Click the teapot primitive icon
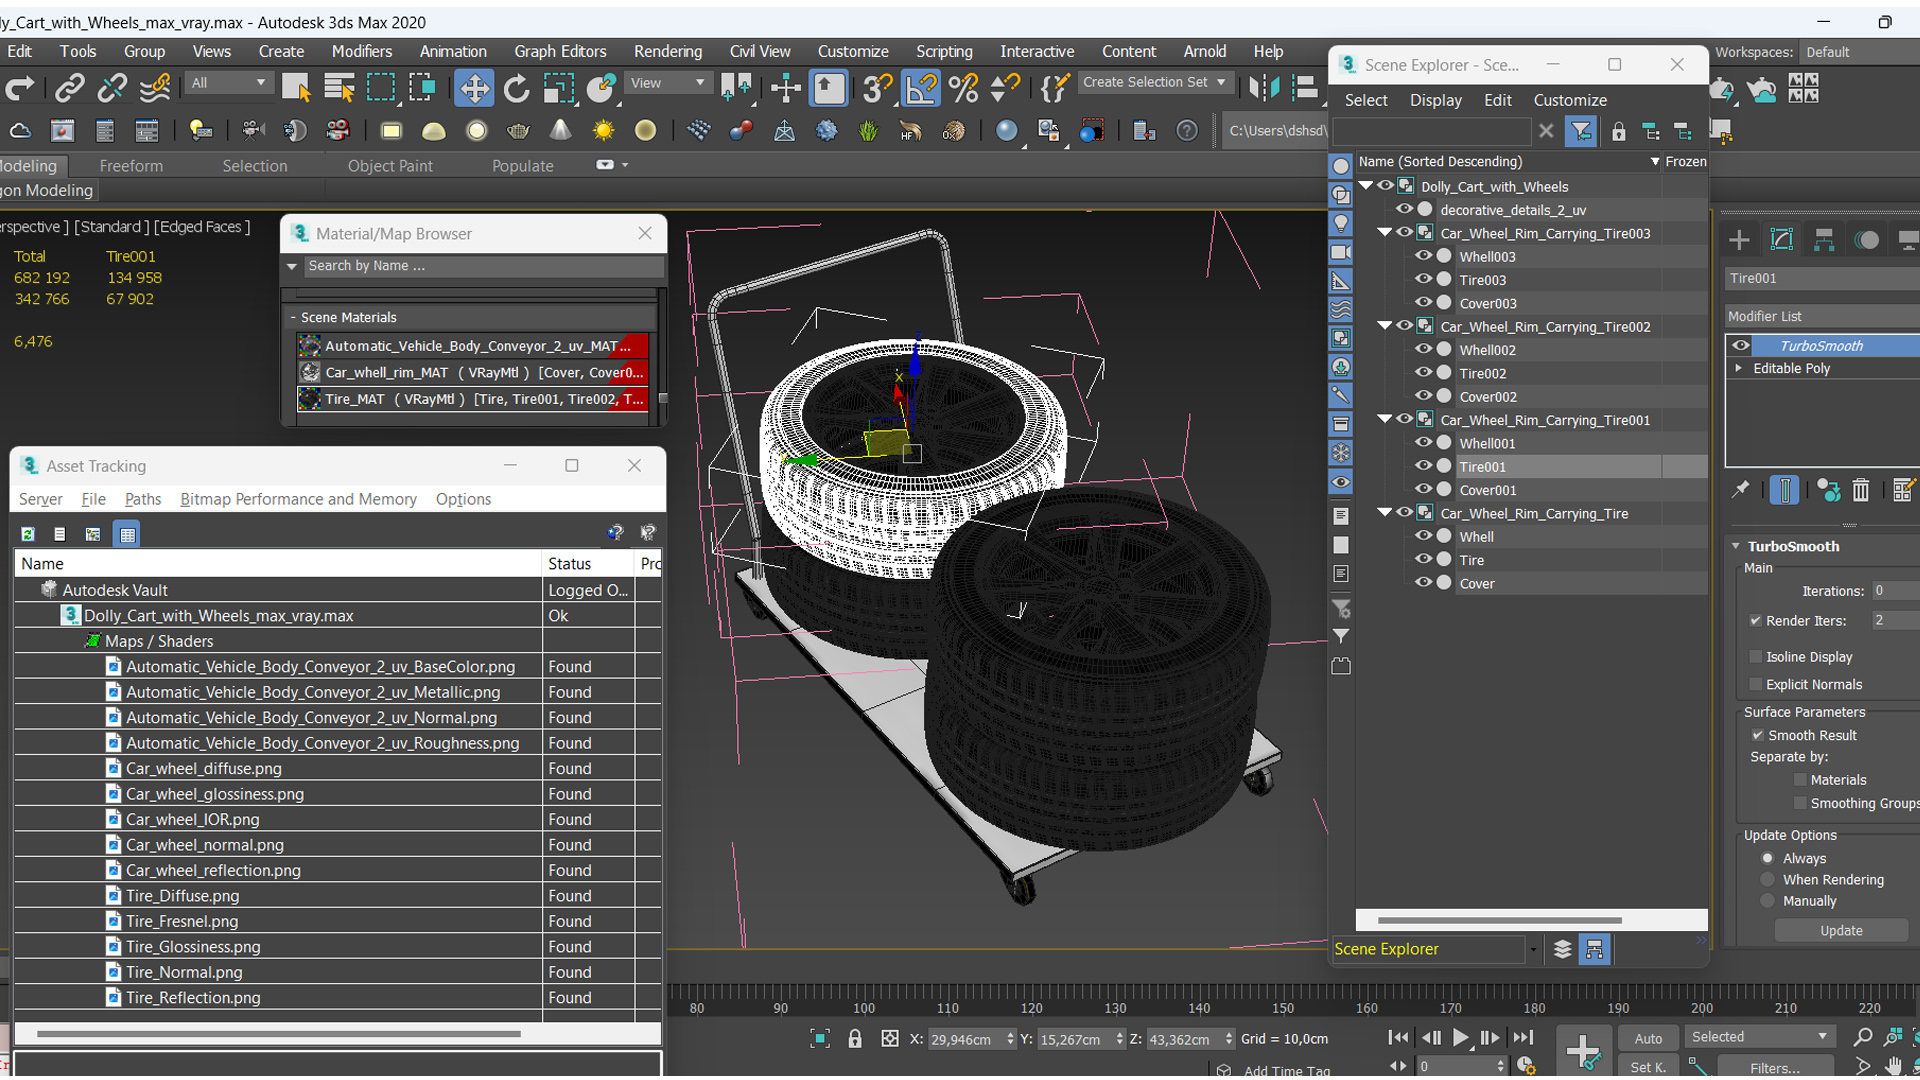This screenshot has width=1920, height=1080. 518,131
